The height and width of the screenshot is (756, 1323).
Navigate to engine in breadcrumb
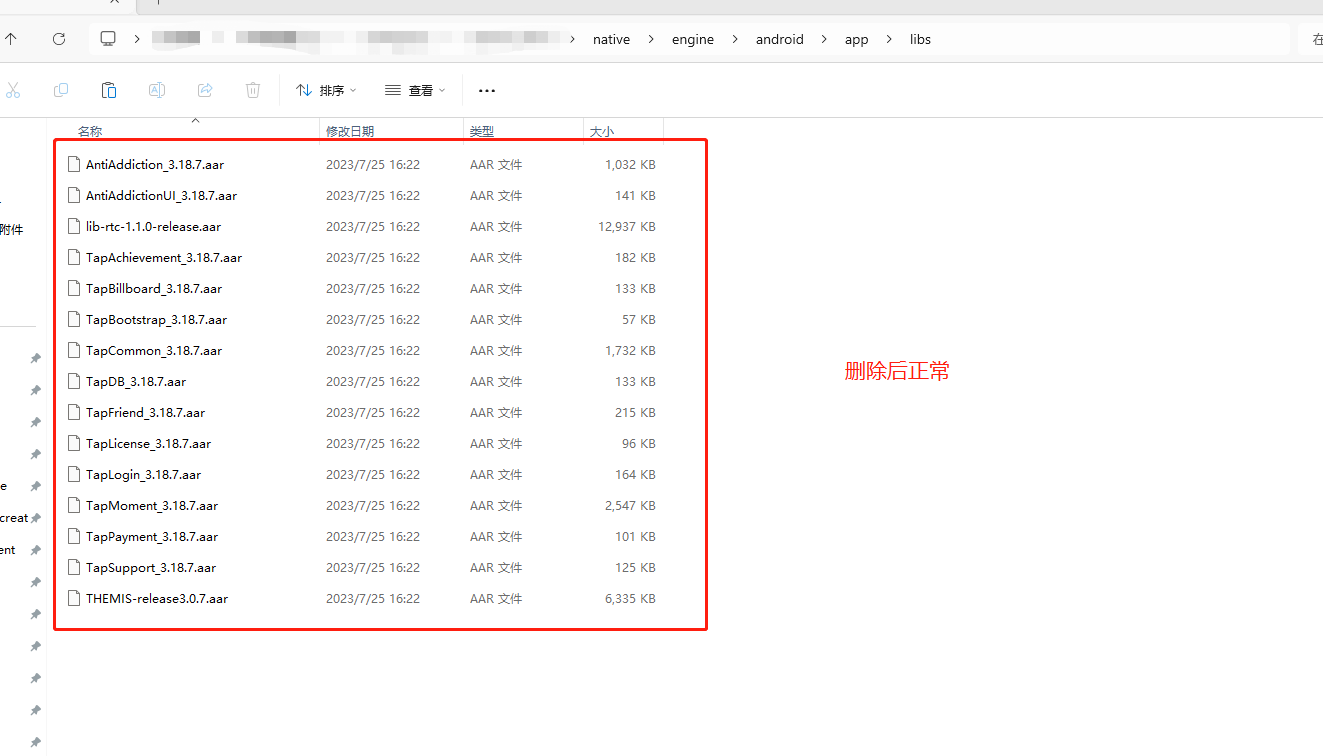coord(693,39)
